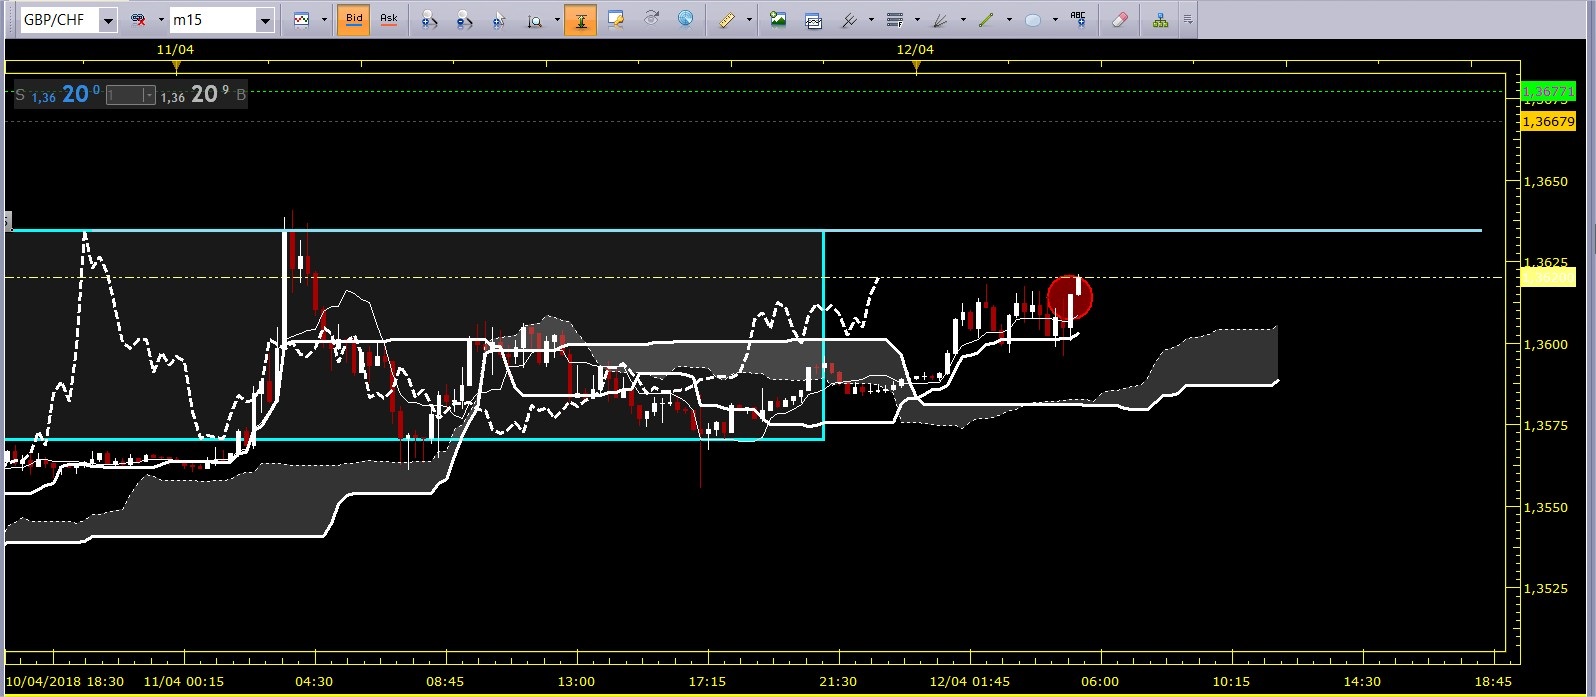Click the S sell price 1,36 20
The height and width of the screenshot is (697, 1596).
(x=58, y=95)
